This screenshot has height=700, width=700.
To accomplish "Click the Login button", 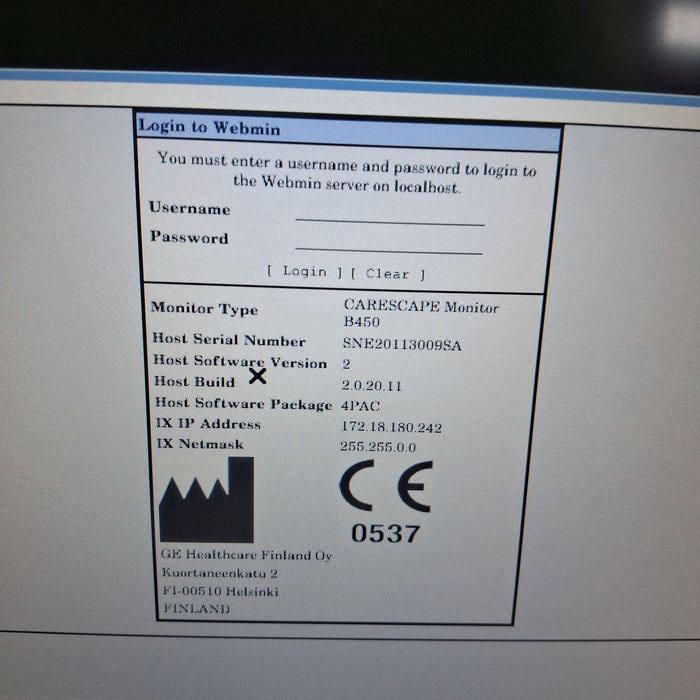I will (x=304, y=271).
